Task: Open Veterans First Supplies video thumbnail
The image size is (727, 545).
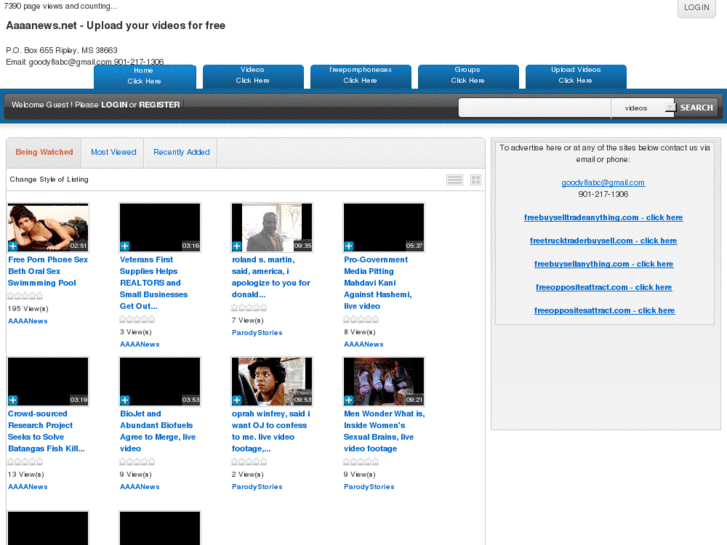Action: coord(160,227)
